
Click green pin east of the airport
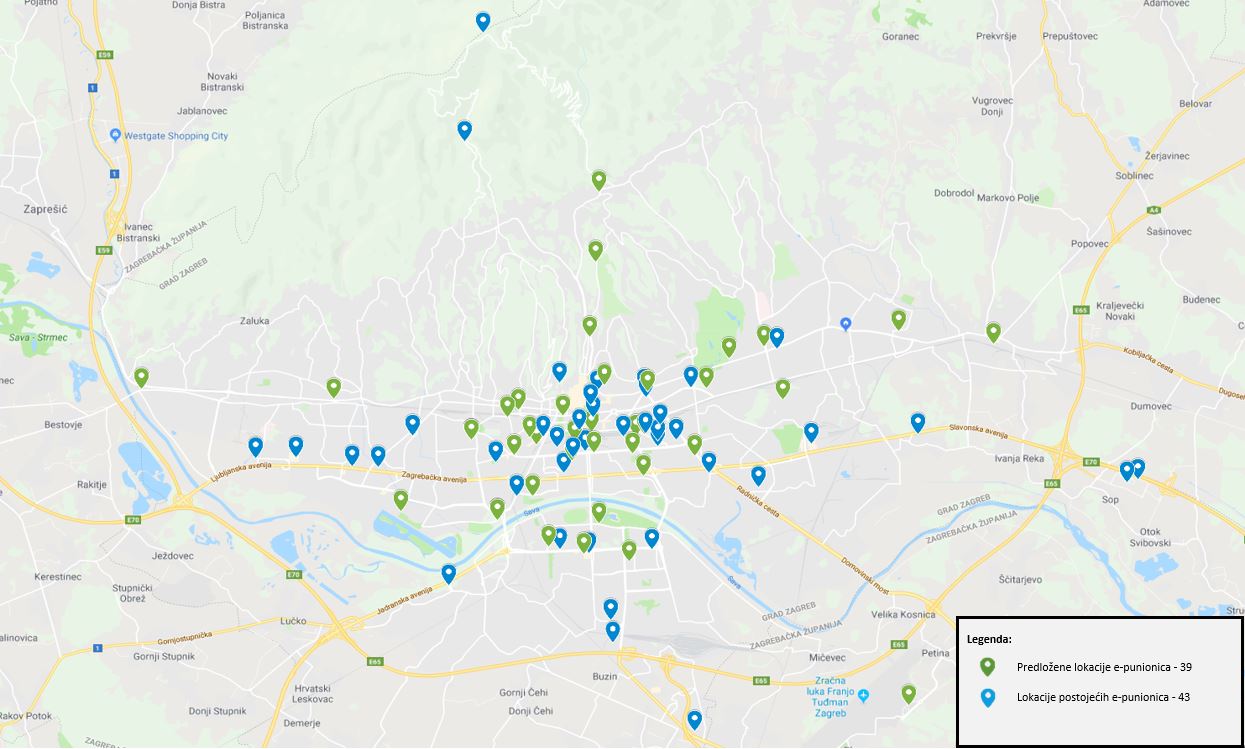point(909,693)
